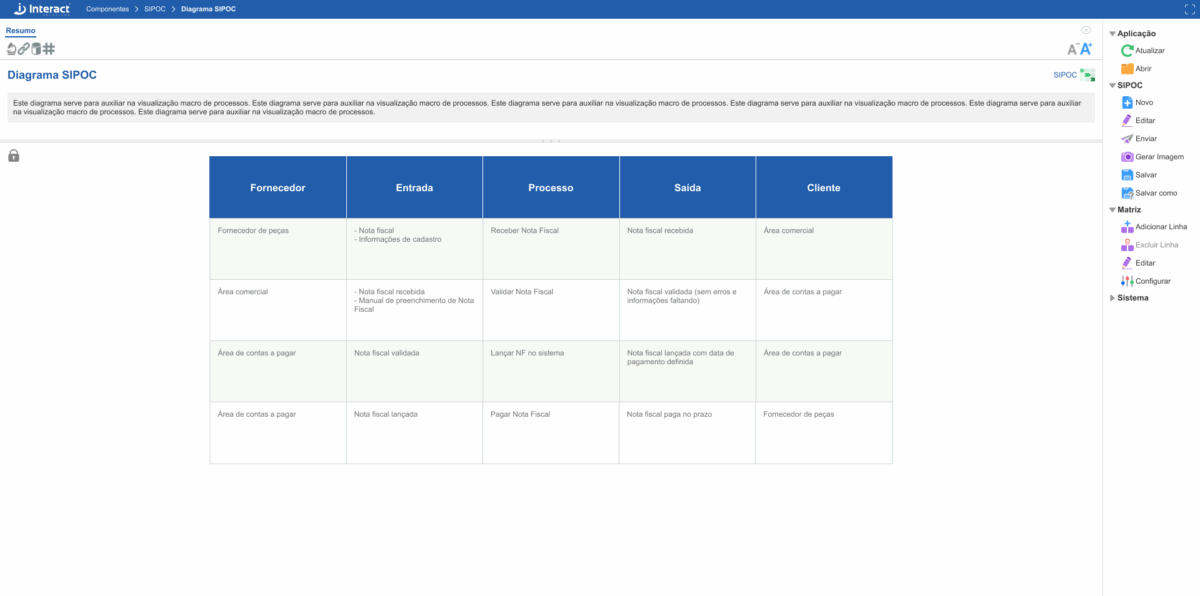Increase font size with A+ icon

tap(1086, 48)
